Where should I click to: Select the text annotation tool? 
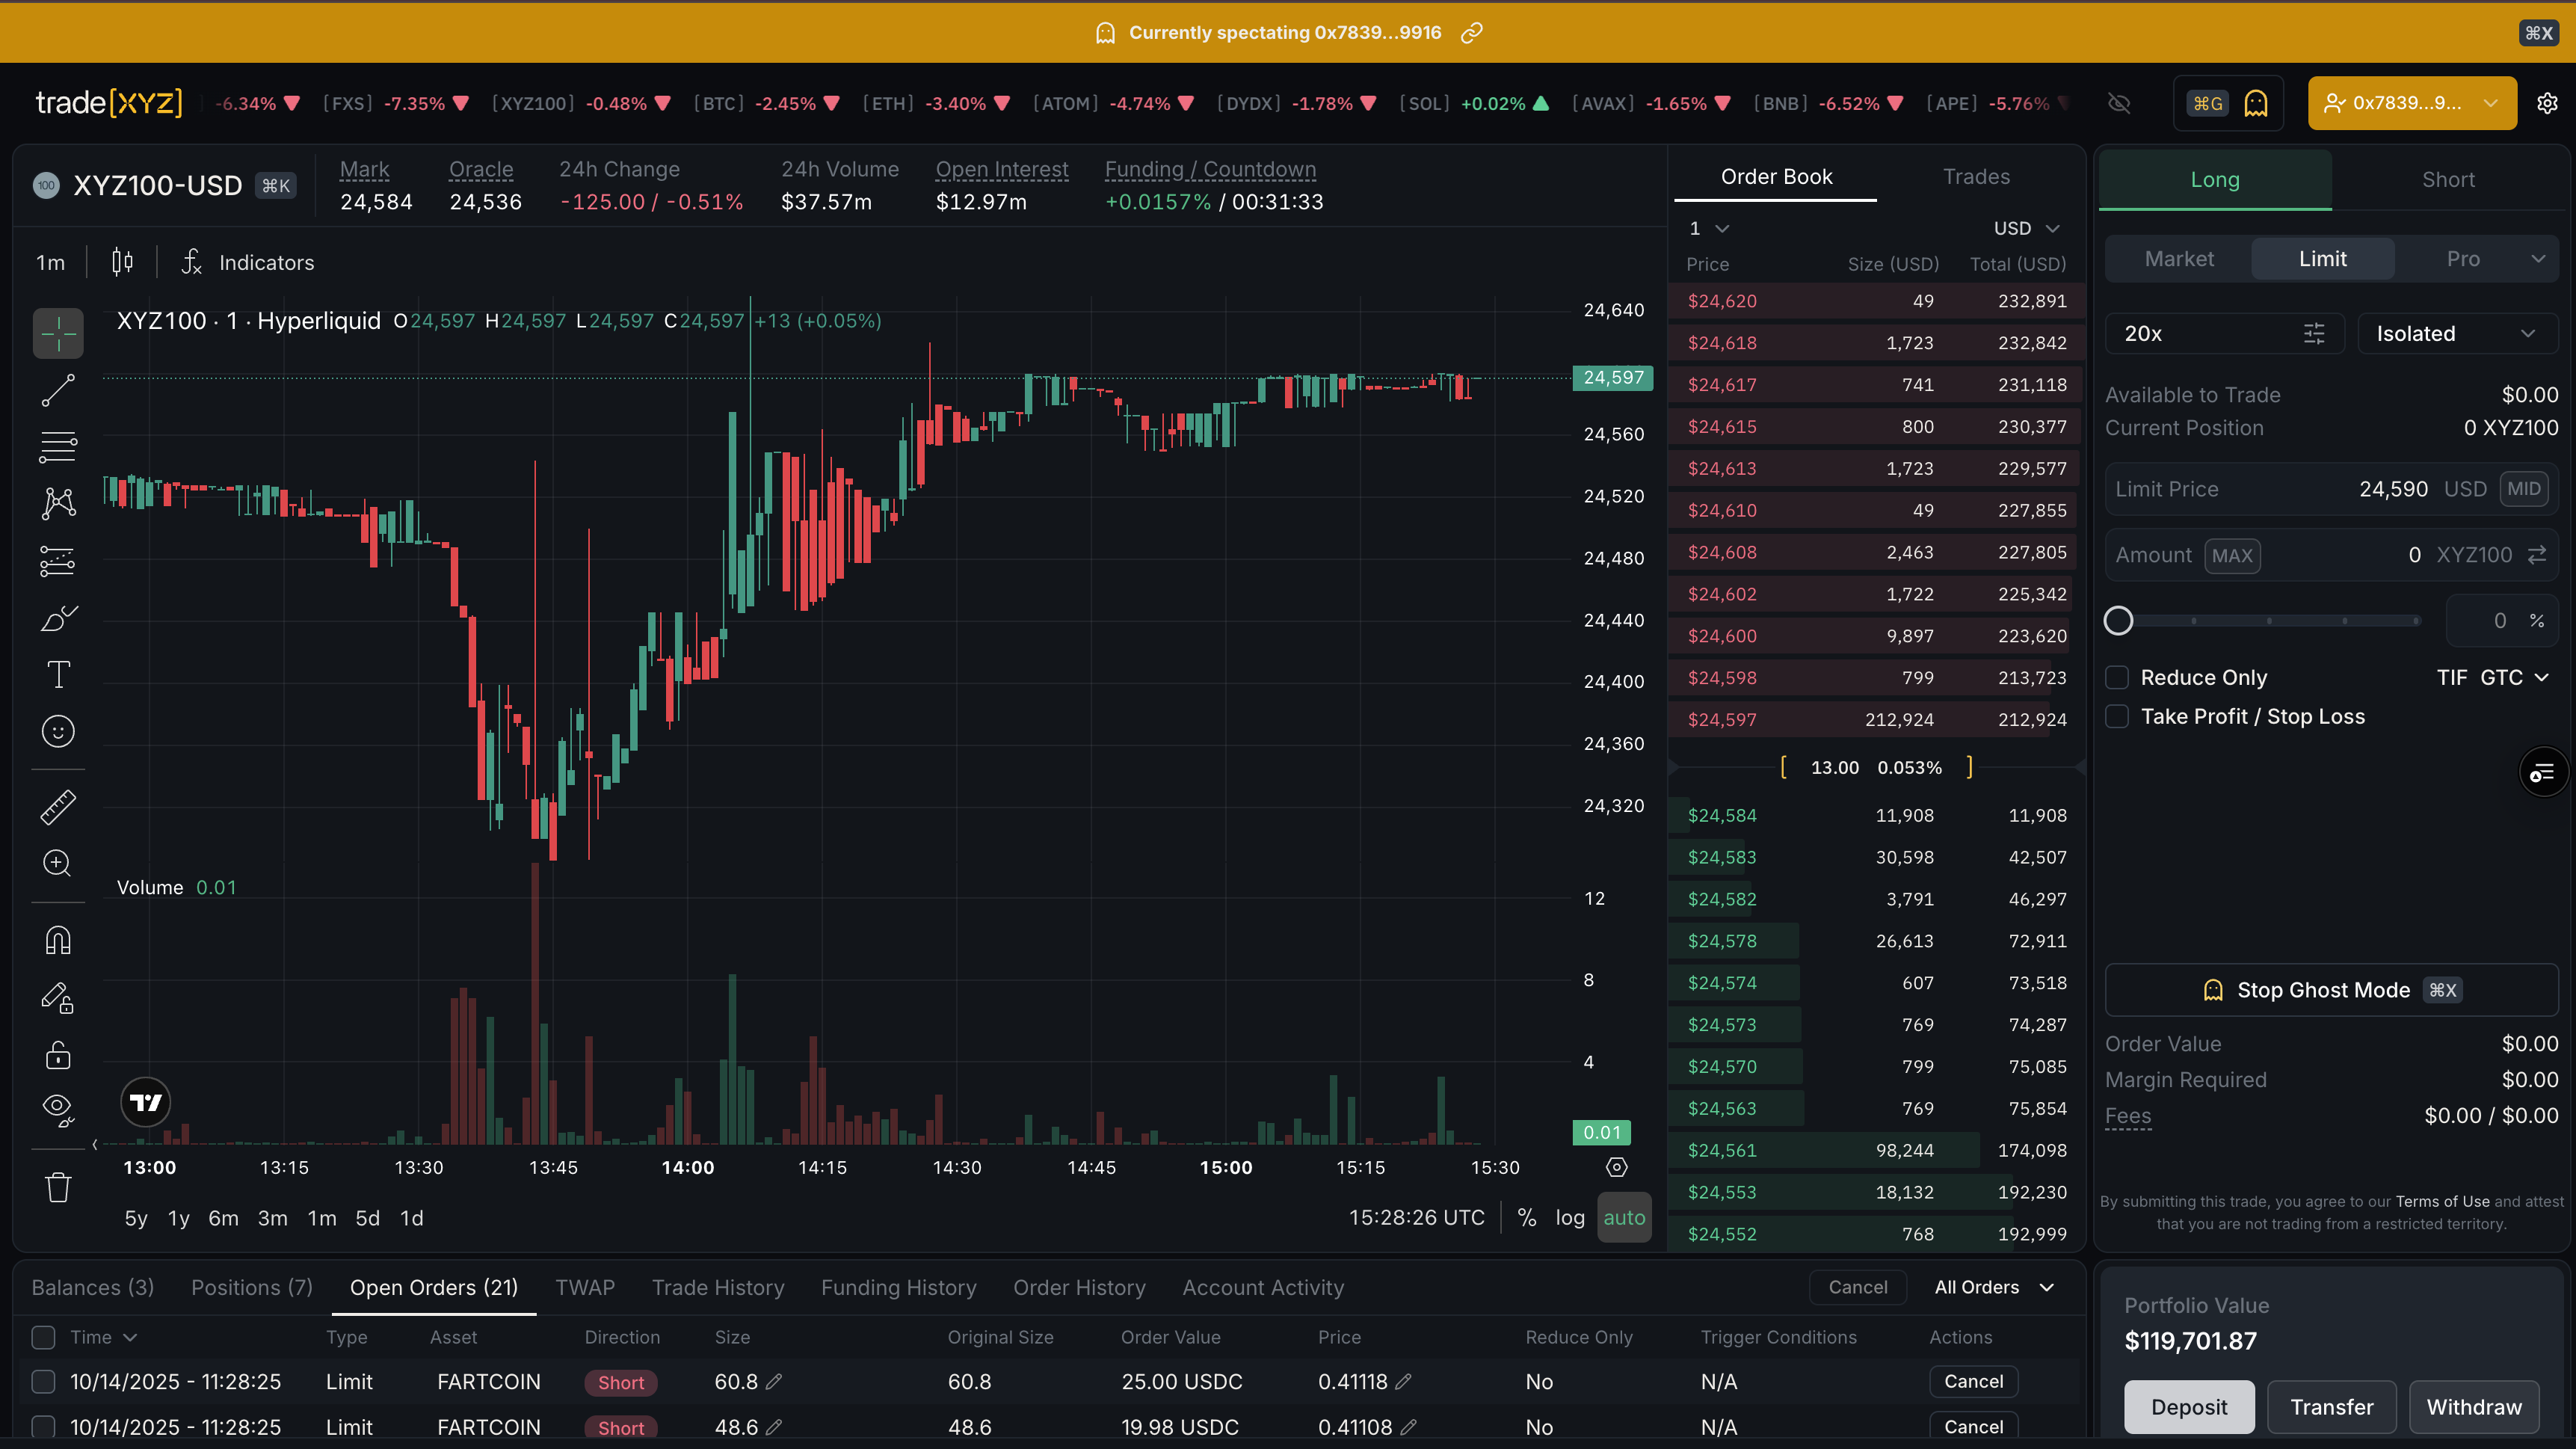tap(58, 675)
